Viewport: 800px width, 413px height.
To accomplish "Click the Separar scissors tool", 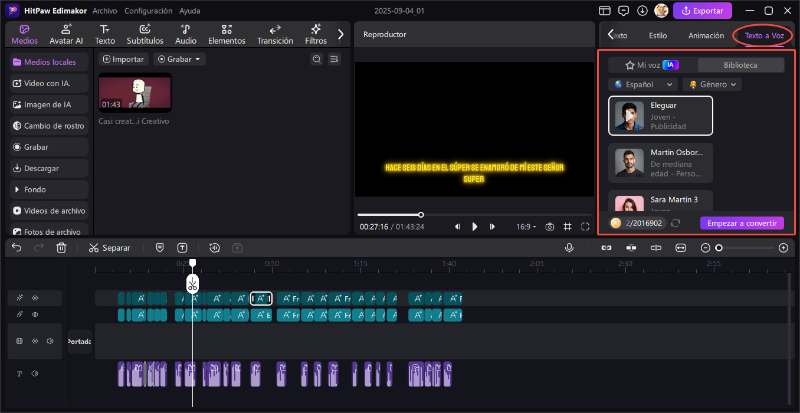I will click(x=108, y=247).
